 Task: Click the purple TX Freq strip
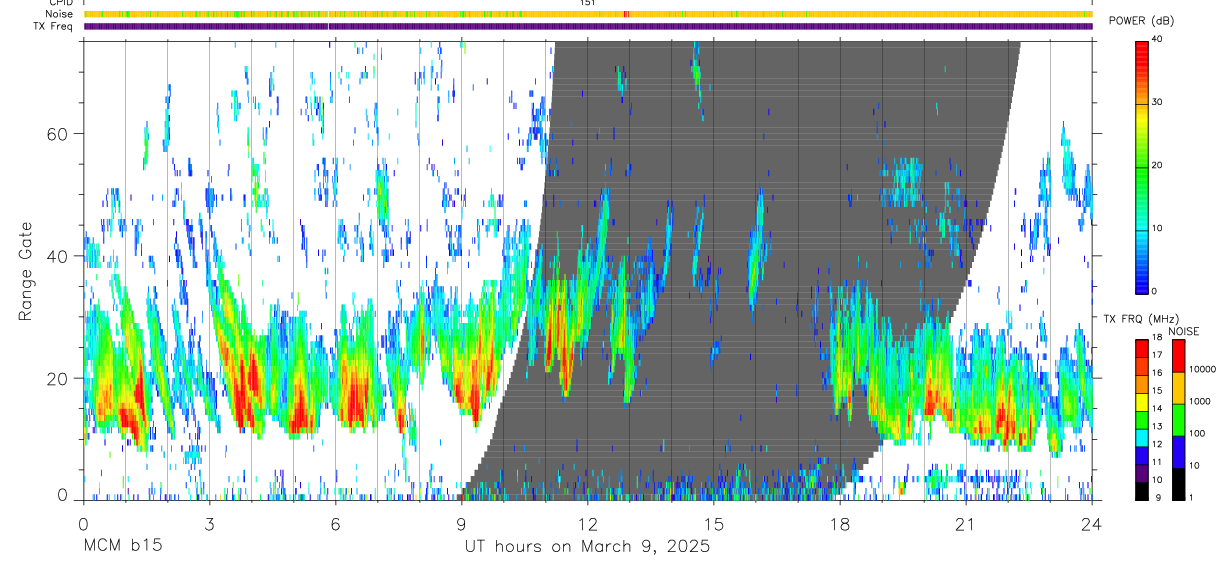coord(588,26)
